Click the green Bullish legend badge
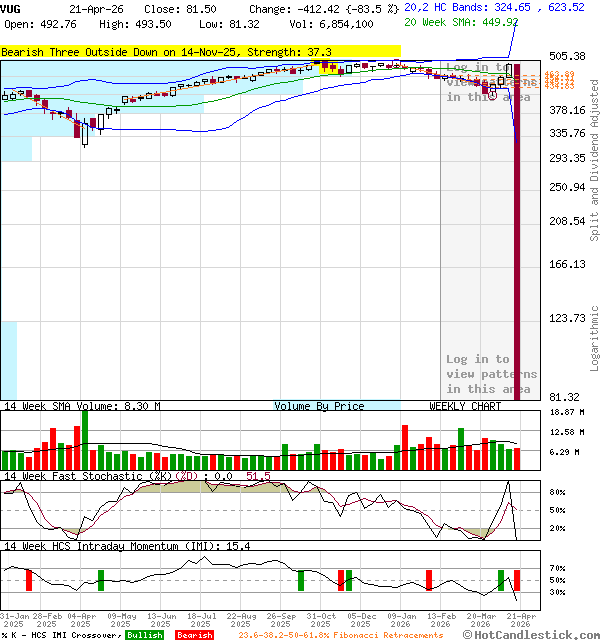 pyautogui.click(x=144, y=635)
